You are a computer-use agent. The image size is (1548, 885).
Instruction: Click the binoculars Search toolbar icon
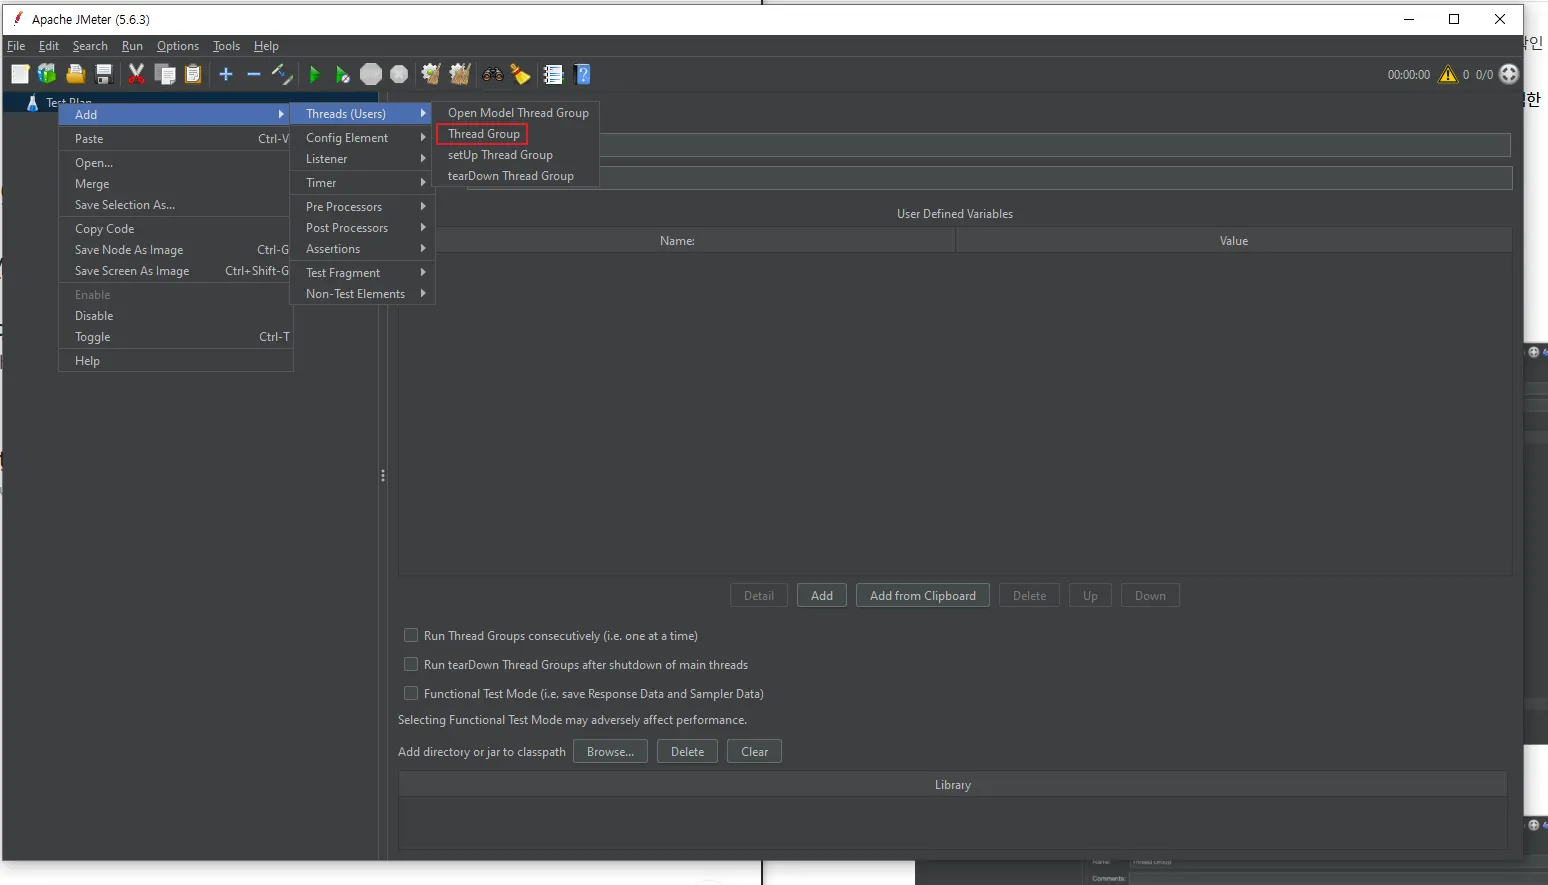[x=493, y=74]
